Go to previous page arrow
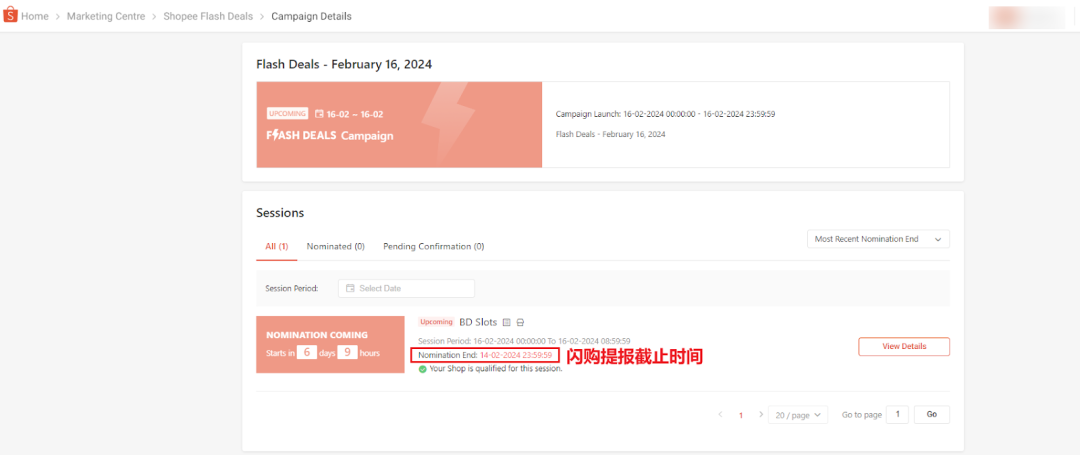The width and height of the screenshot is (1080, 455). [x=720, y=414]
